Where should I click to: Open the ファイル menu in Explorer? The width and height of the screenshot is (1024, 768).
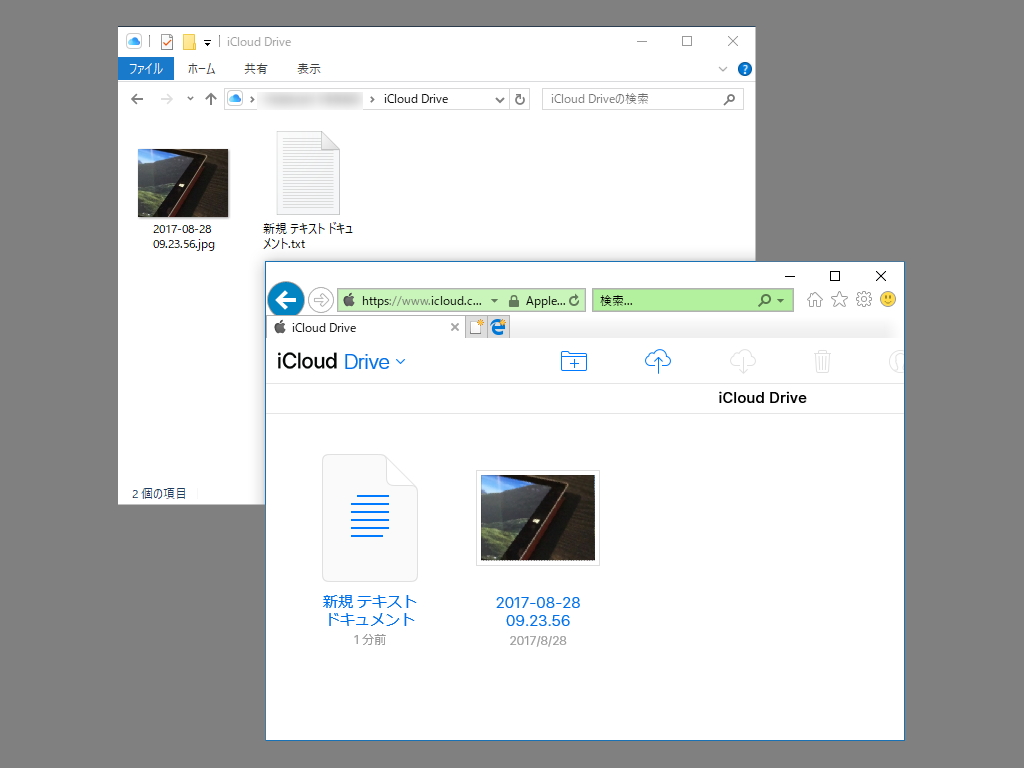146,68
